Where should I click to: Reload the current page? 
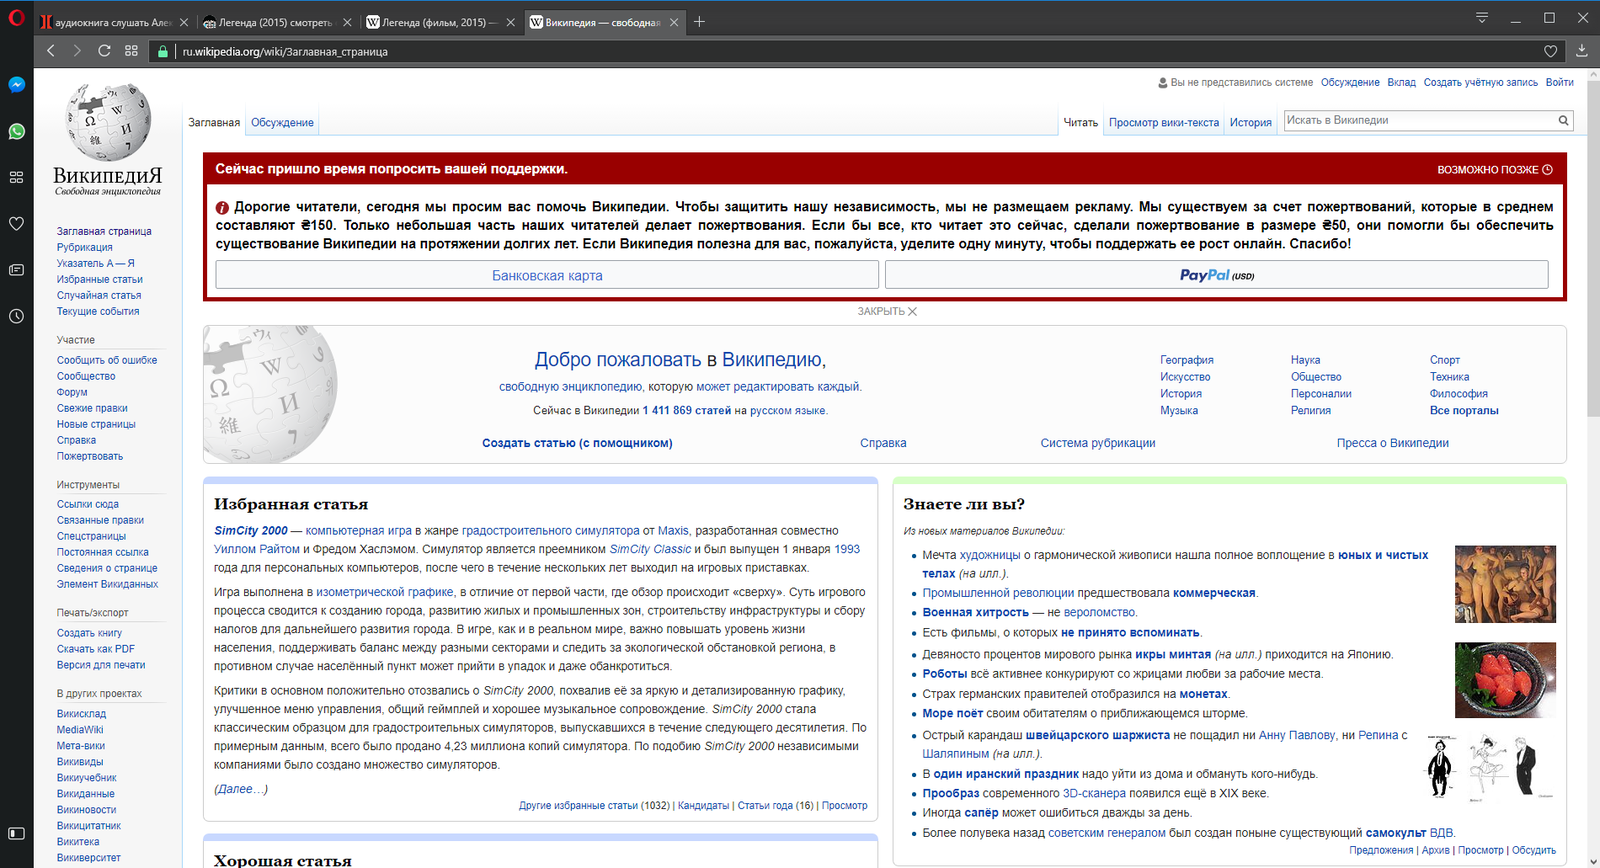pos(104,50)
